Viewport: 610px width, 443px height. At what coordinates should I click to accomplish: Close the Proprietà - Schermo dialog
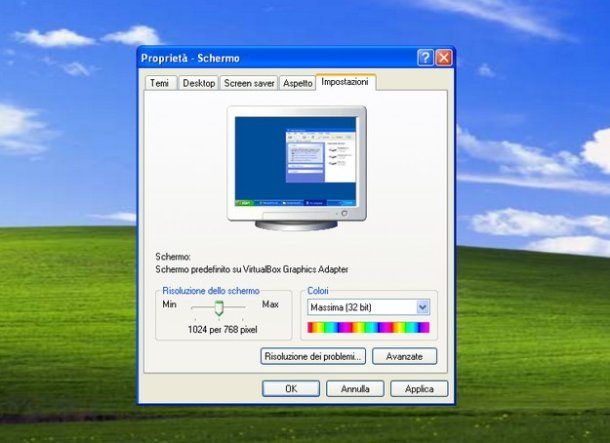(x=444, y=58)
